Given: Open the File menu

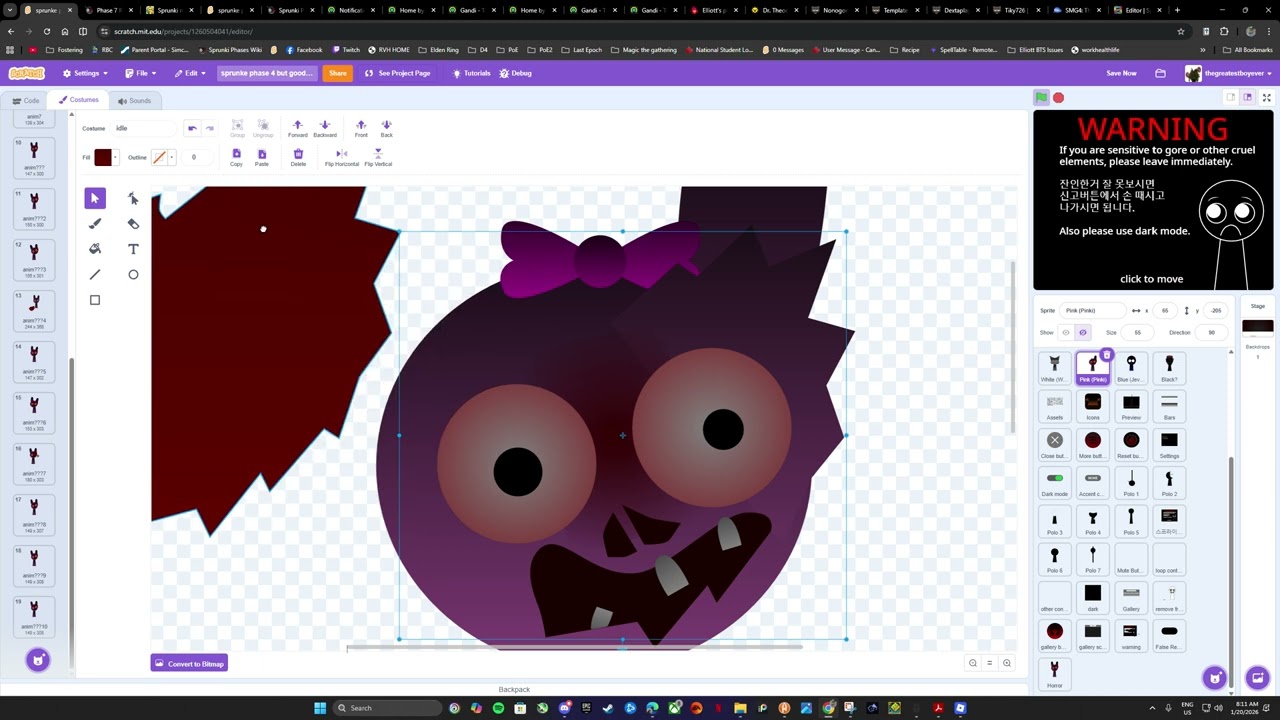Looking at the screenshot, I should coord(140,73).
